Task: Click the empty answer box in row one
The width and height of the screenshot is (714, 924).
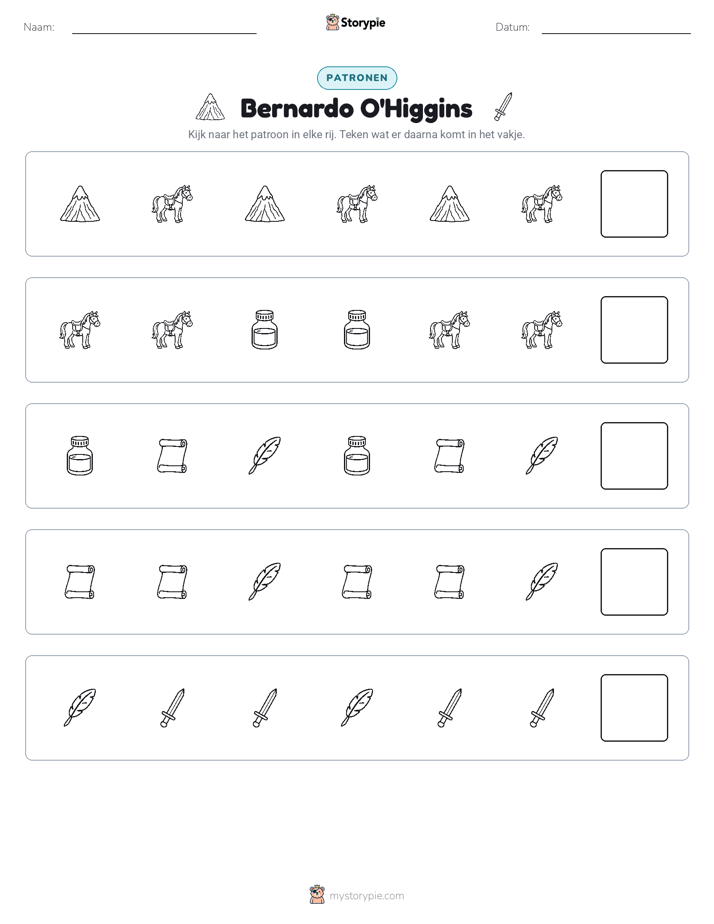Action: [634, 204]
